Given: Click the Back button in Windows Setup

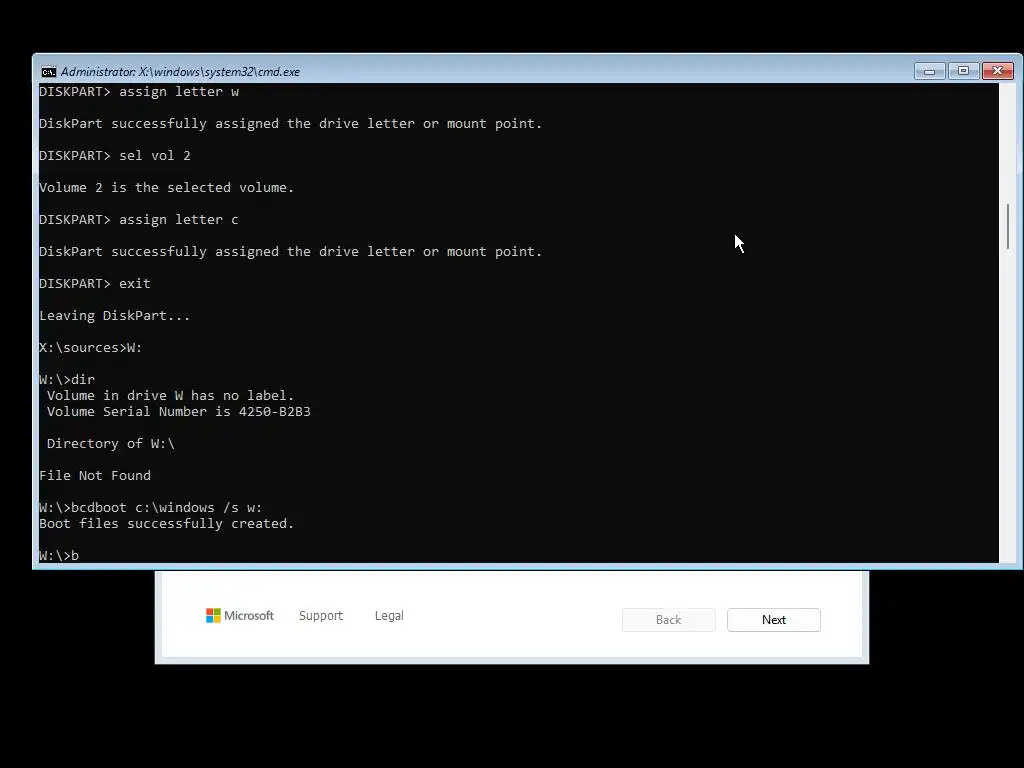Looking at the screenshot, I should (x=669, y=620).
